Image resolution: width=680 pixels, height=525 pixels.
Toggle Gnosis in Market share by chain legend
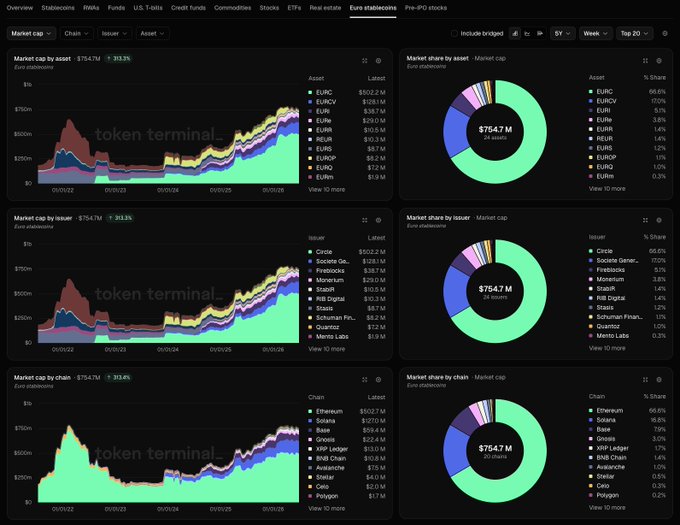tap(627, 439)
